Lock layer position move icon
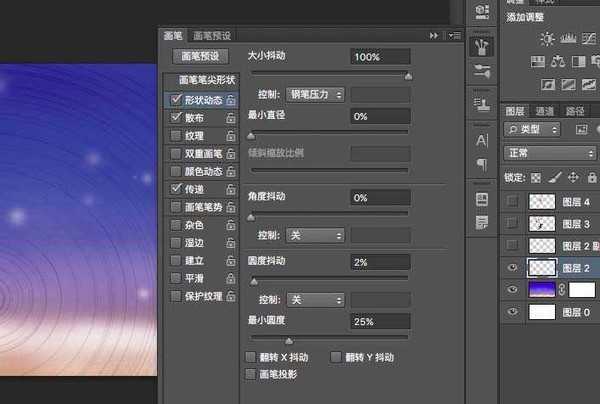 click(573, 178)
